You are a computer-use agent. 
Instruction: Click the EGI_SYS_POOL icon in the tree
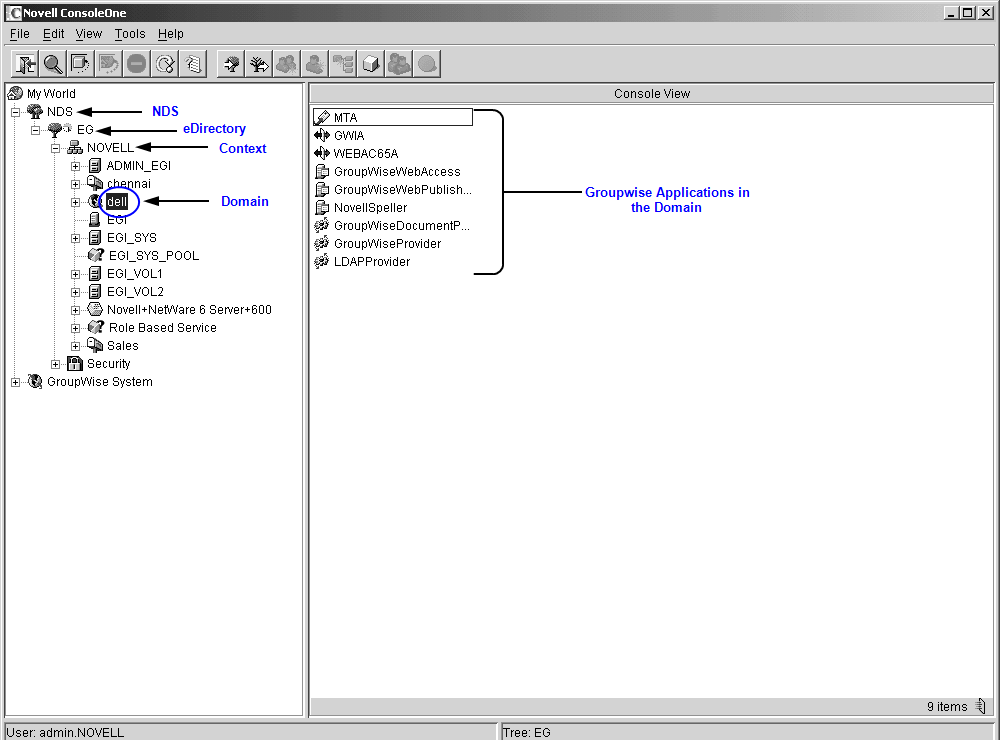pos(96,255)
